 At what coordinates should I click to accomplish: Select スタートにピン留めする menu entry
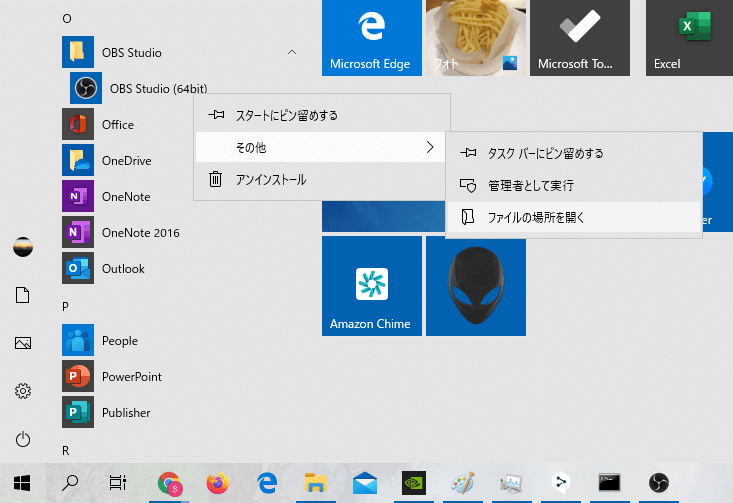322,115
